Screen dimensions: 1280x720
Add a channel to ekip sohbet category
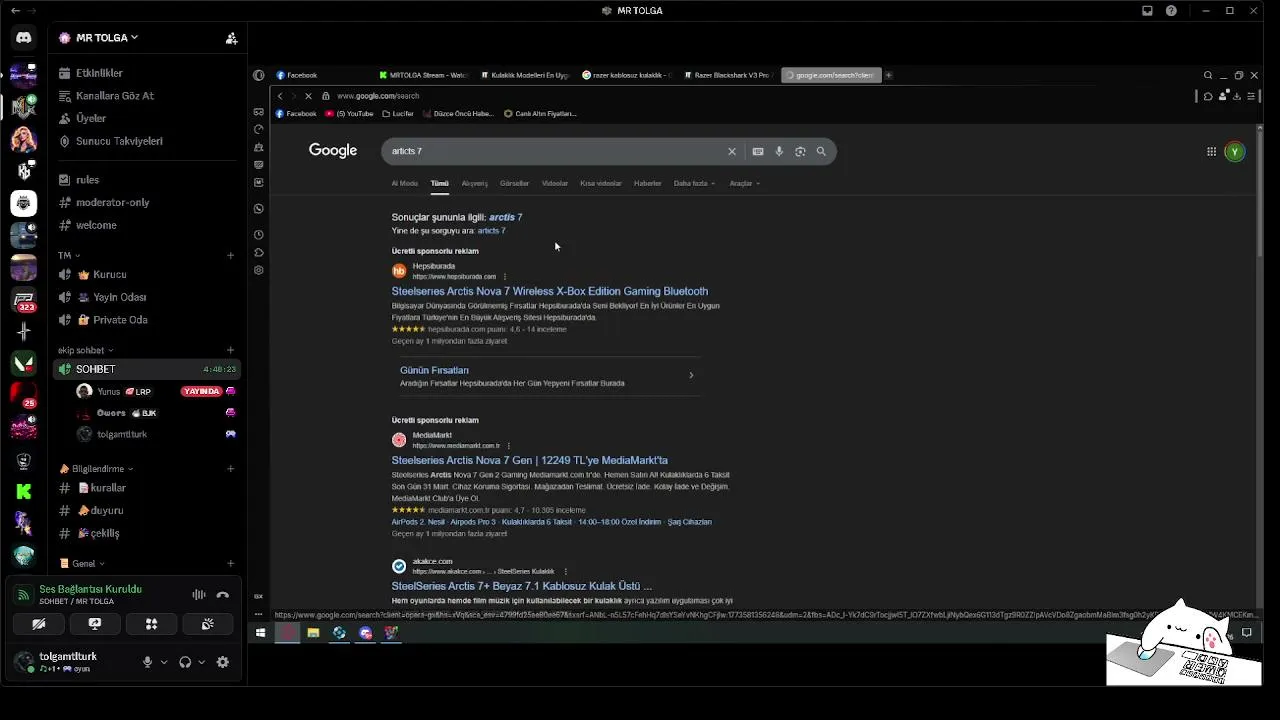click(231, 350)
